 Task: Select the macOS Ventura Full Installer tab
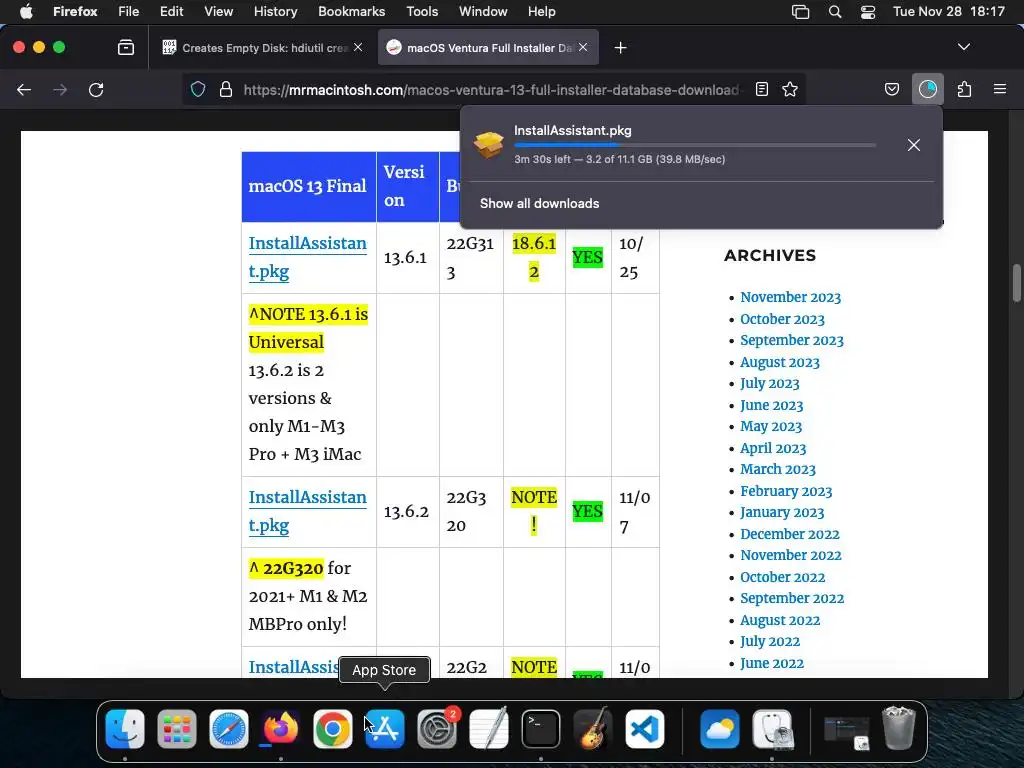[x=488, y=48]
